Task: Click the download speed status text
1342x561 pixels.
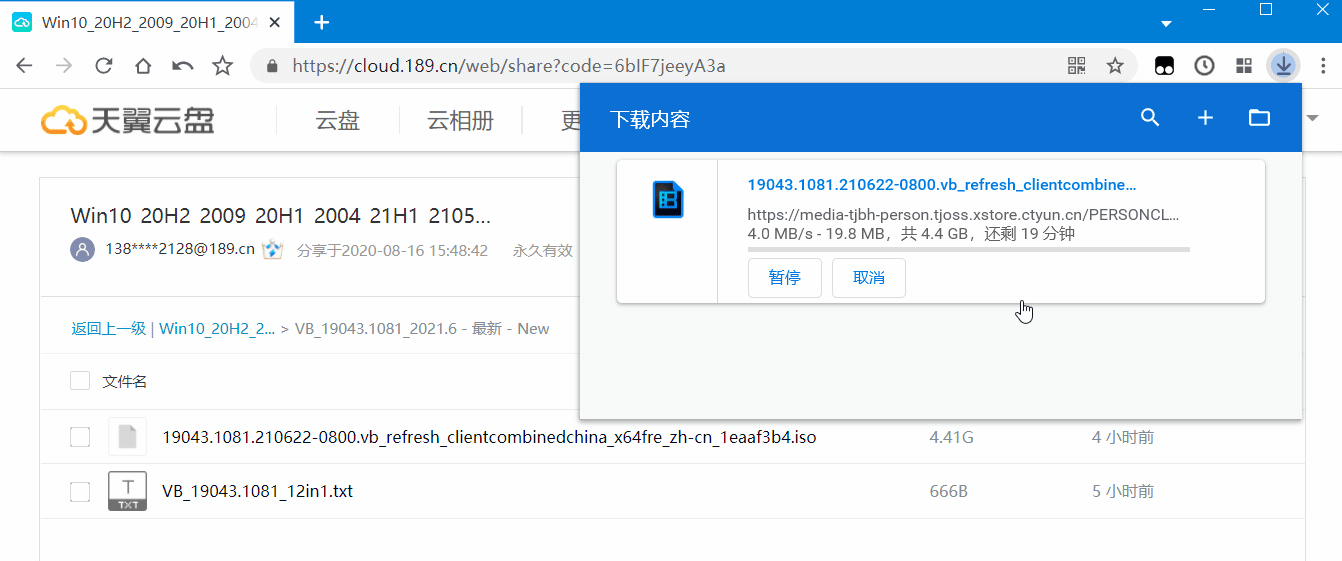Action: pyautogui.click(x=911, y=234)
